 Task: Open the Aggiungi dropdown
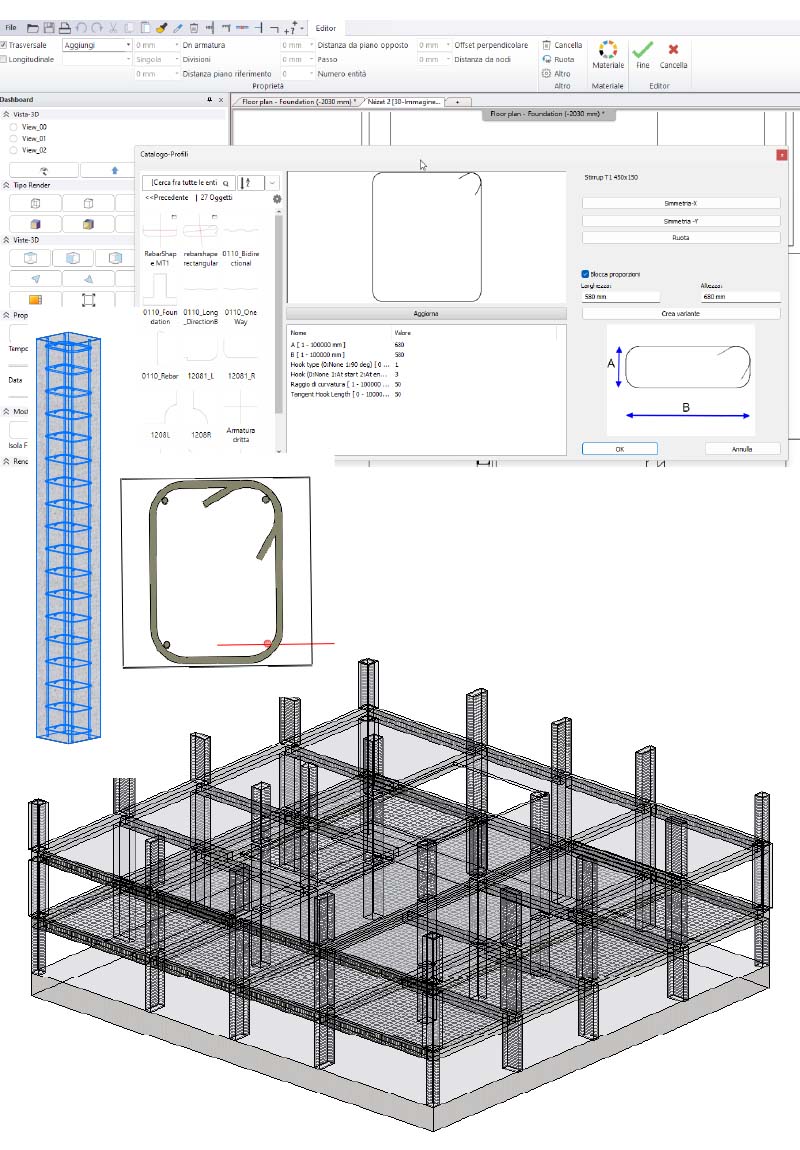pyautogui.click(x=127, y=44)
